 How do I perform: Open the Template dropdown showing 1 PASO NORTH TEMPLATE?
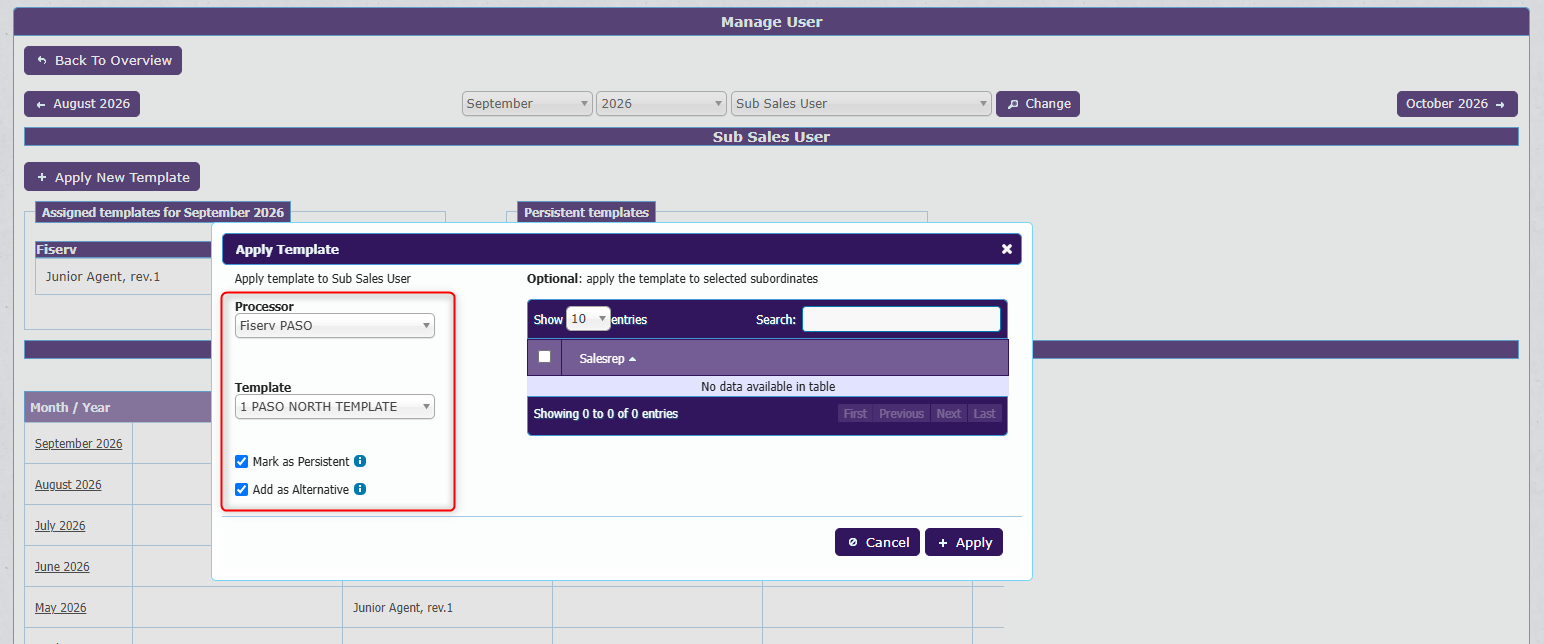pyautogui.click(x=335, y=407)
